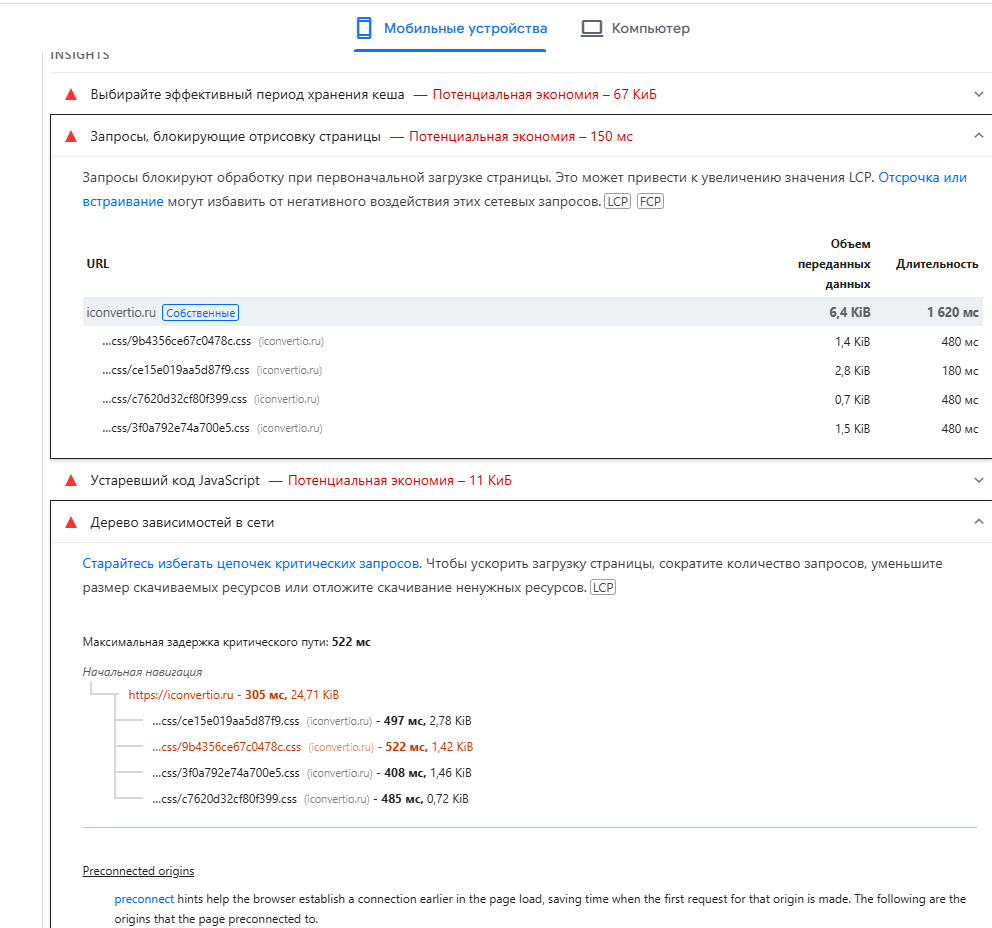
Task: Click the Собственные badge next to iconvertio.ru
Action: (x=200, y=313)
